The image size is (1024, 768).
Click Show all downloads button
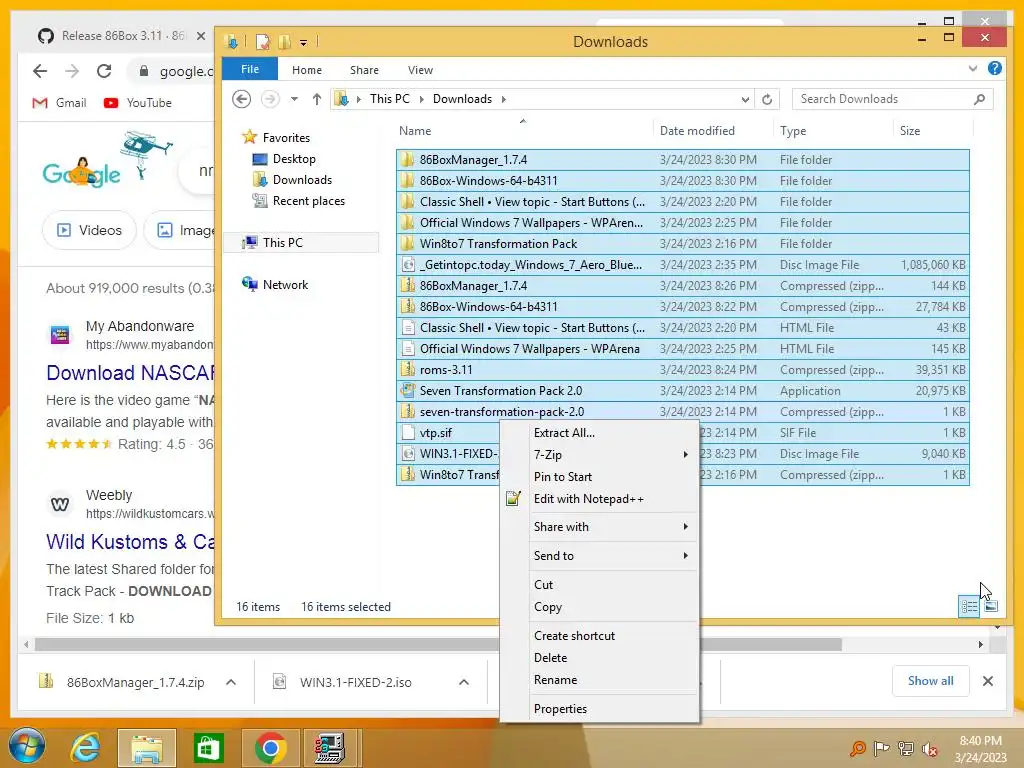coord(930,681)
